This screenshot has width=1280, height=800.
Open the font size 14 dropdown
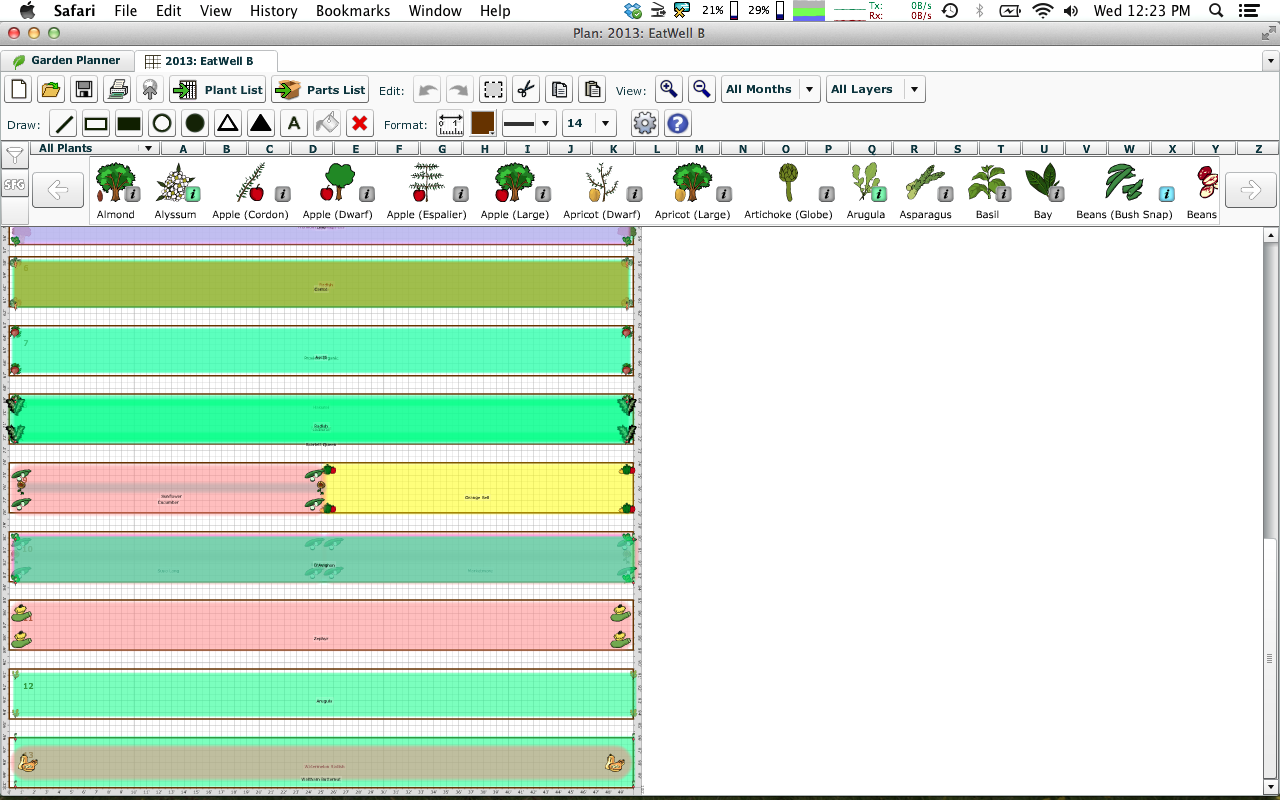pyautogui.click(x=589, y=124)
